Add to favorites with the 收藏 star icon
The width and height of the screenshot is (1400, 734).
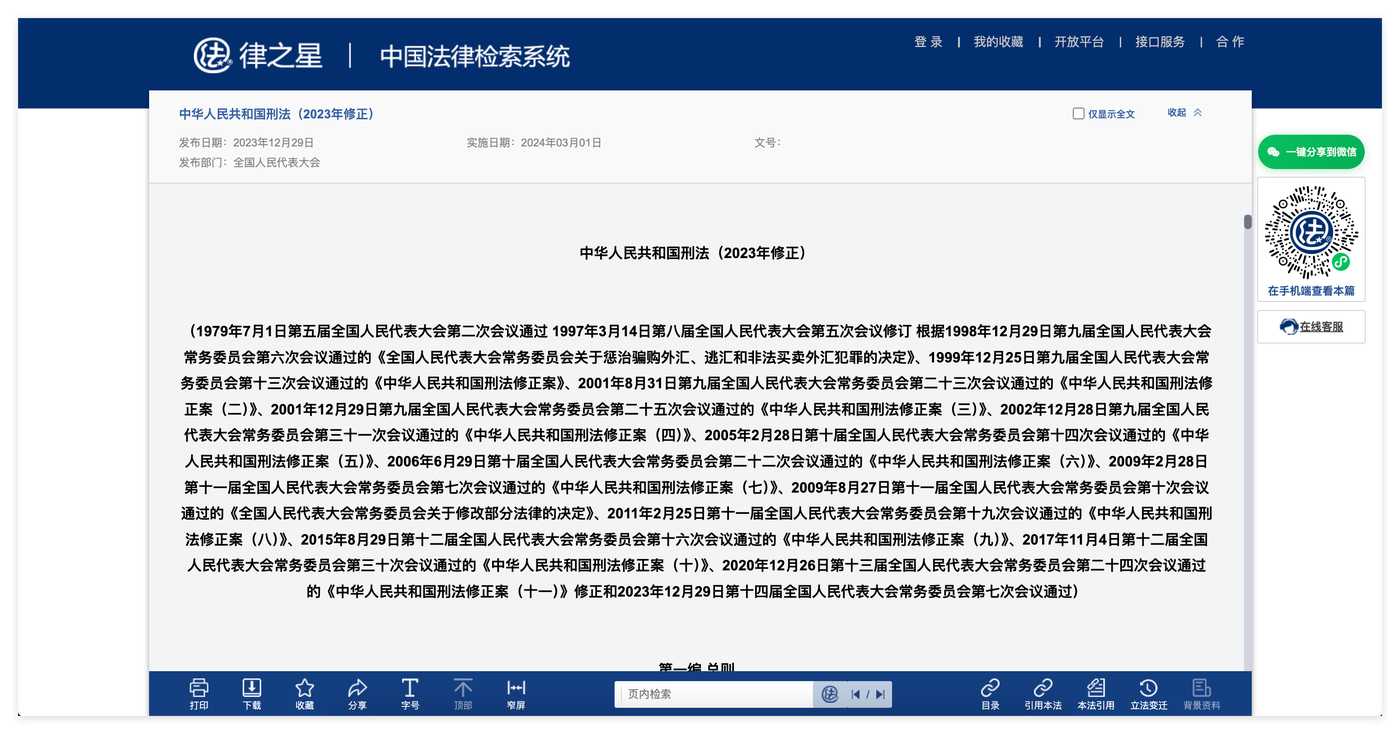pyautogui.click(x=305, y=688)
